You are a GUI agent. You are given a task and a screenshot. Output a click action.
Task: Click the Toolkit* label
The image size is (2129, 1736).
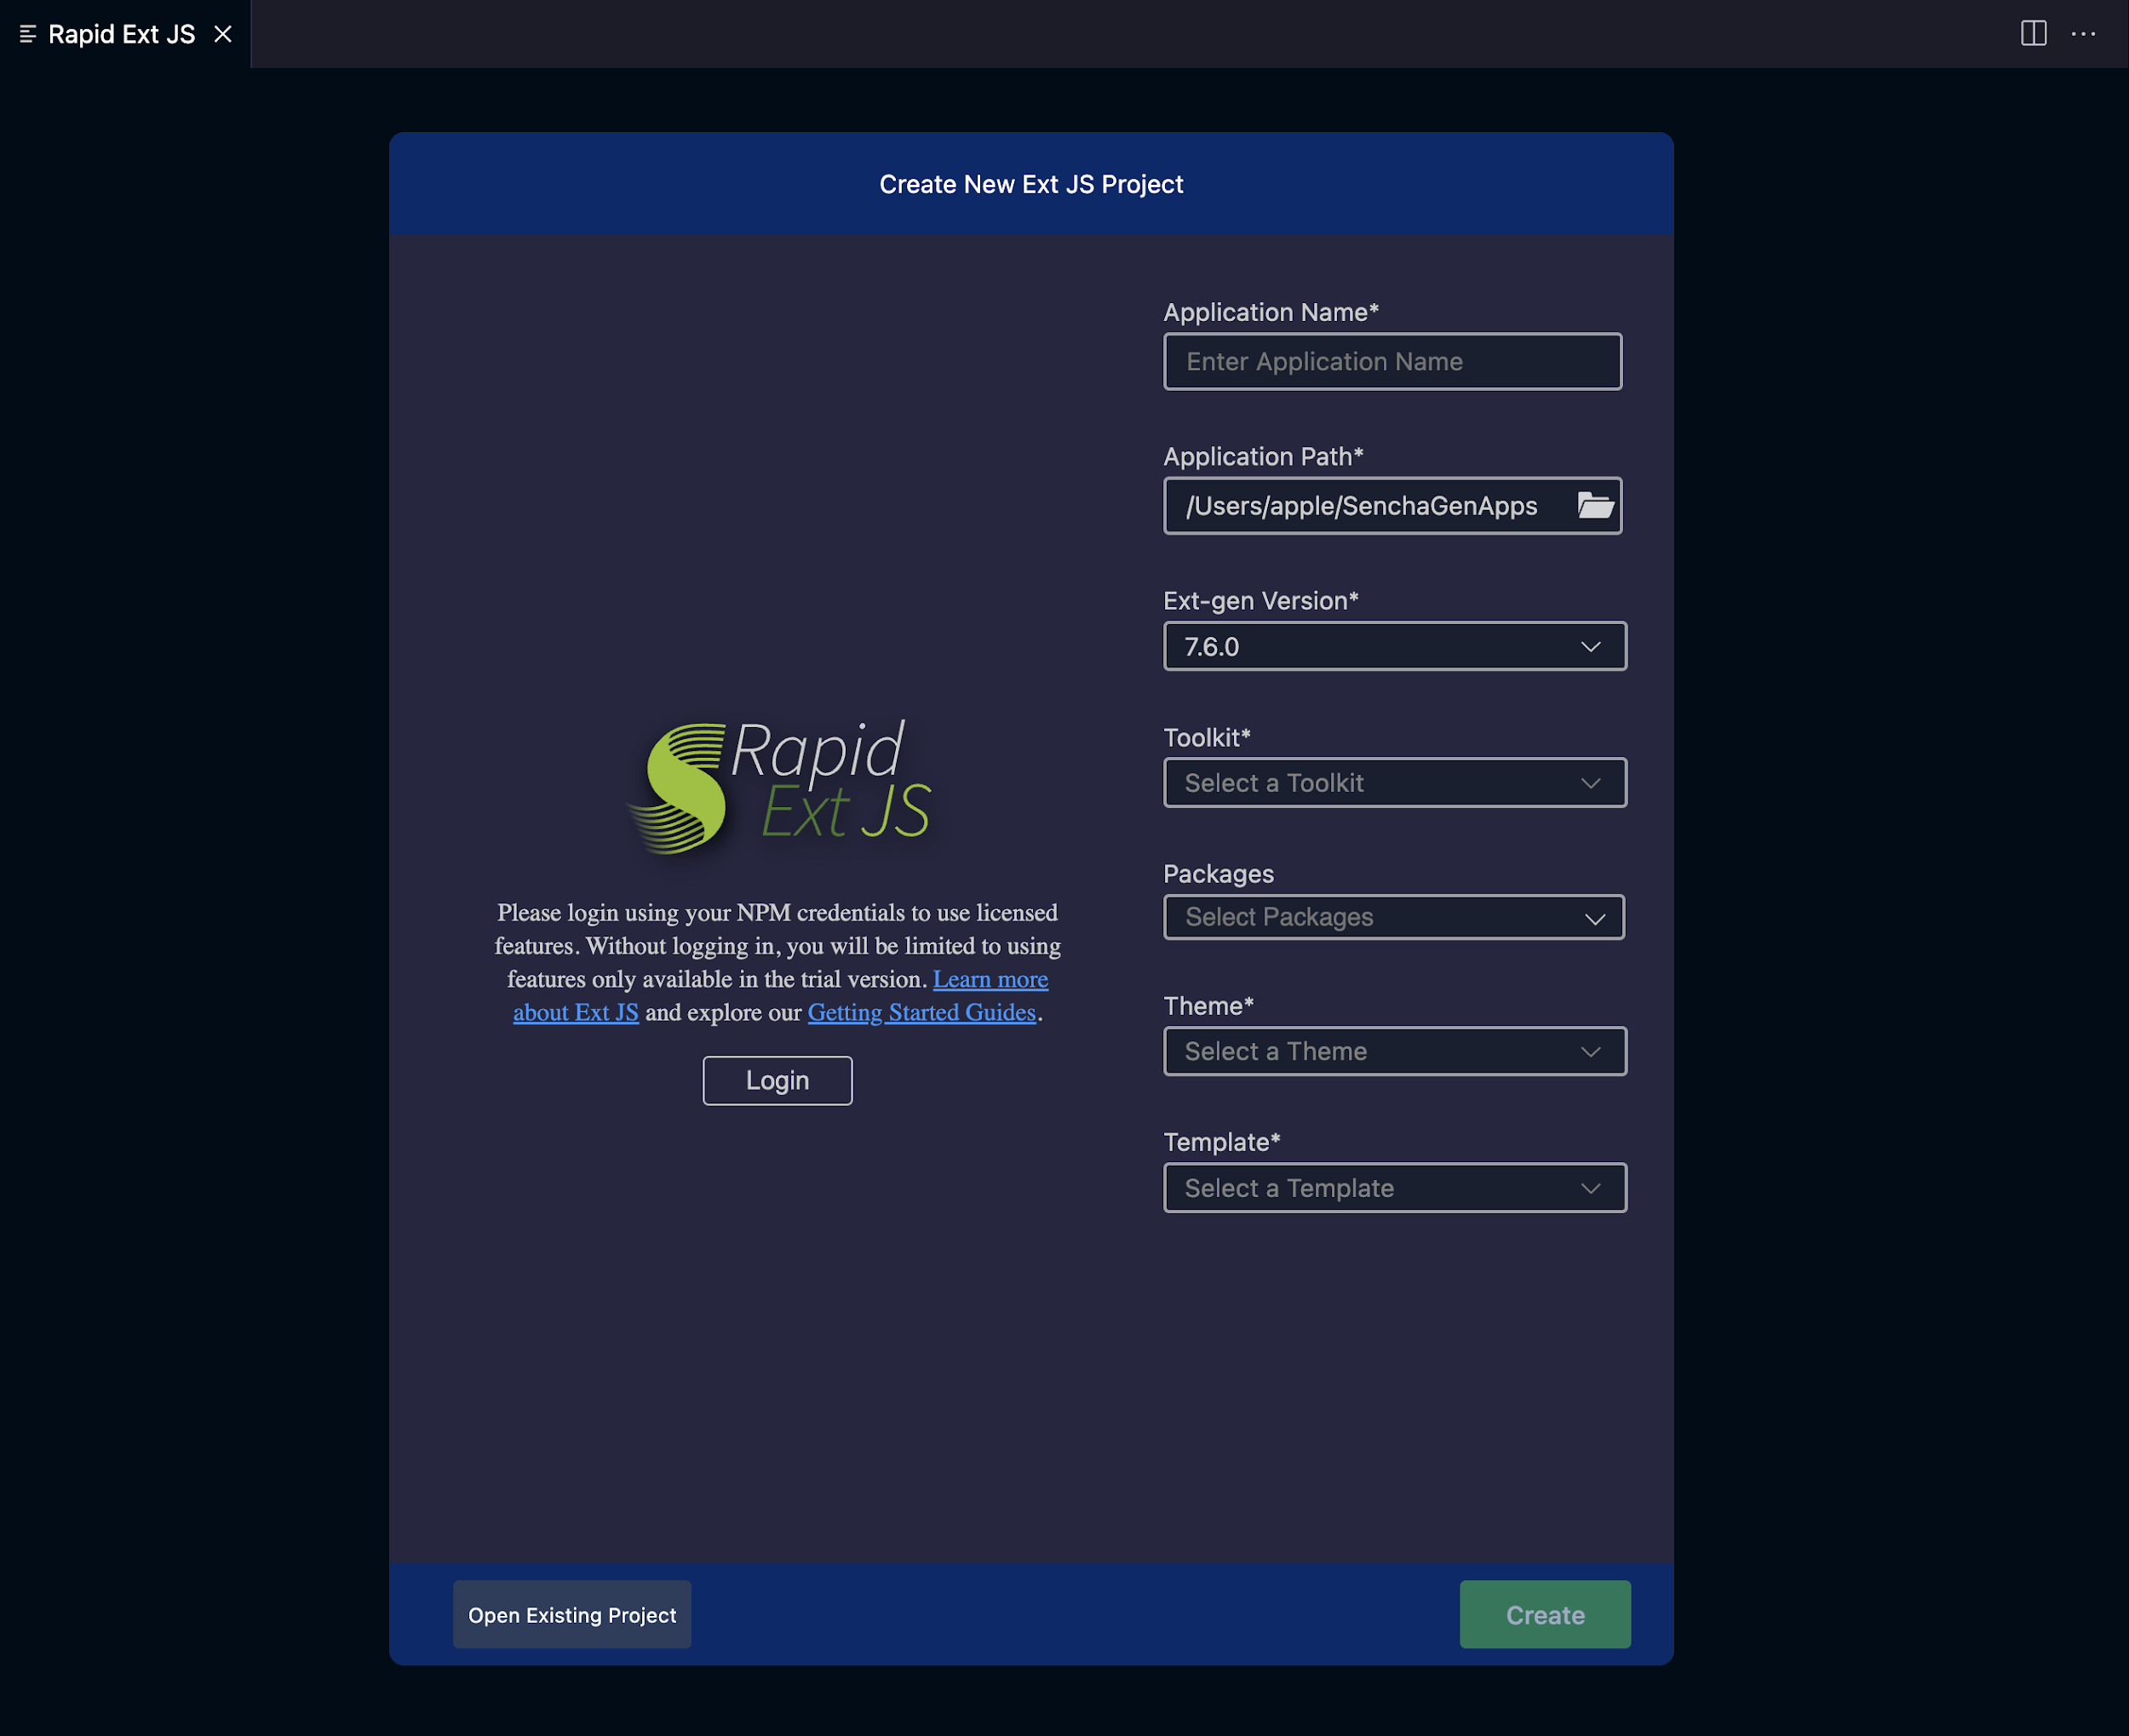pyautogui.click(x=1207, y=737)
